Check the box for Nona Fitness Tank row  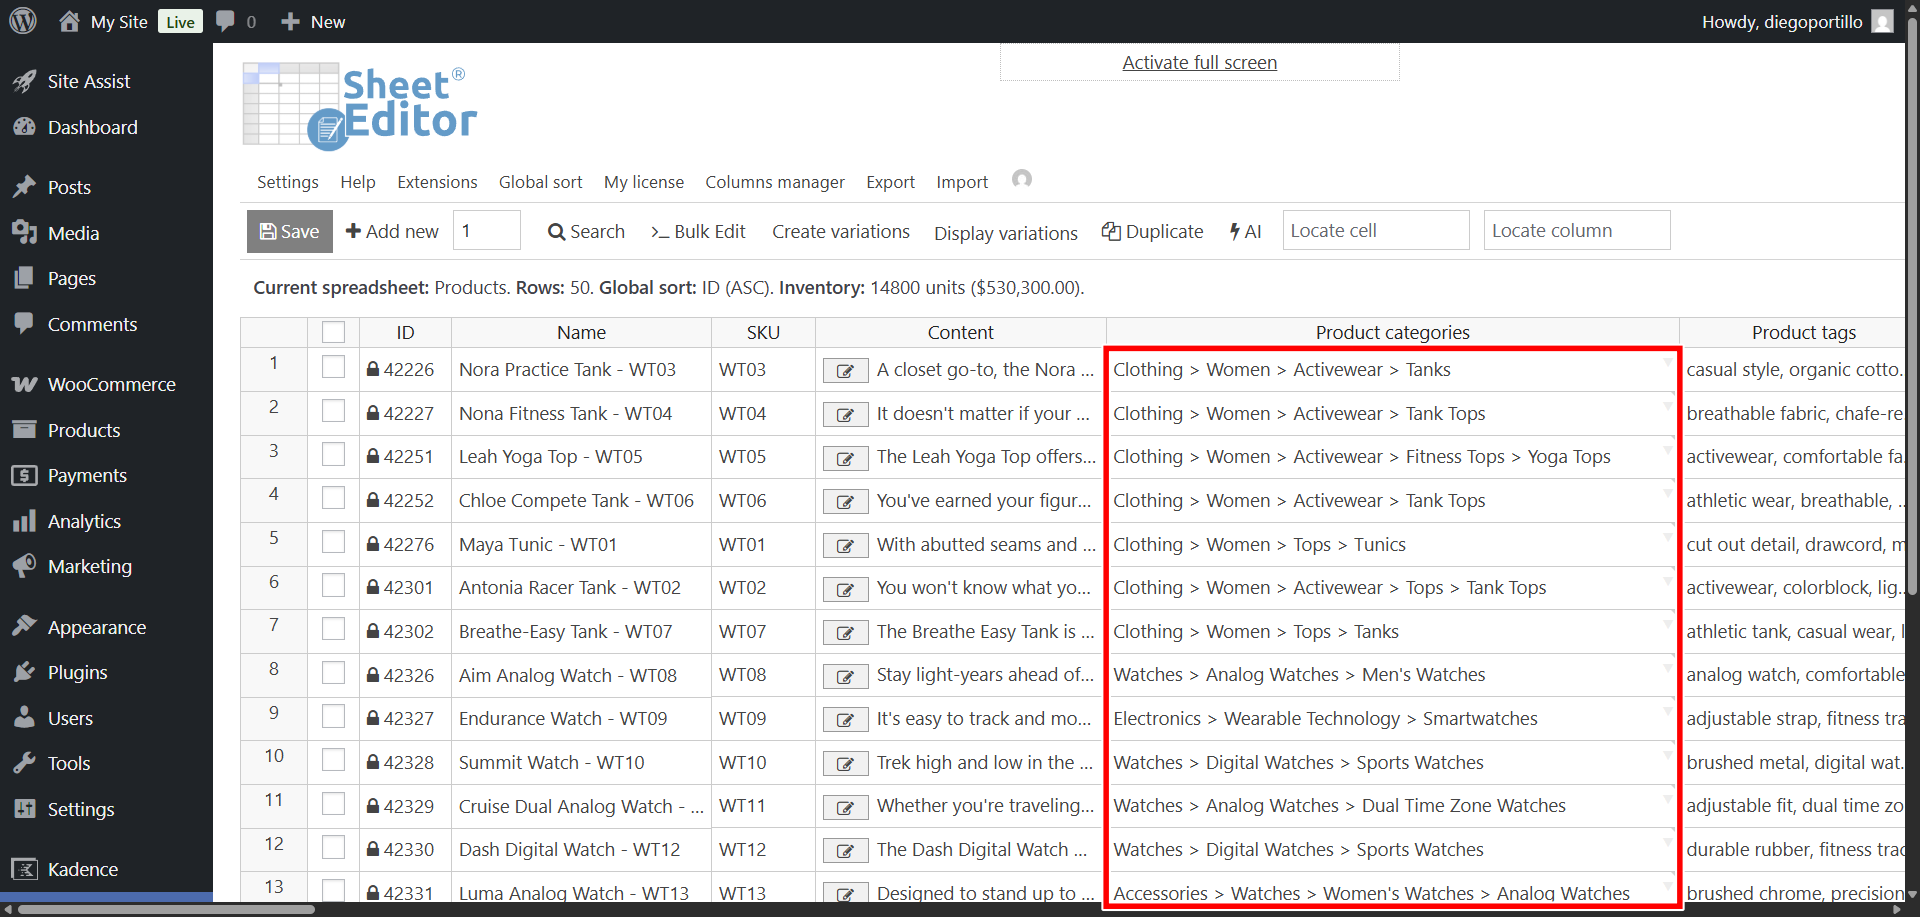point(333,412)
